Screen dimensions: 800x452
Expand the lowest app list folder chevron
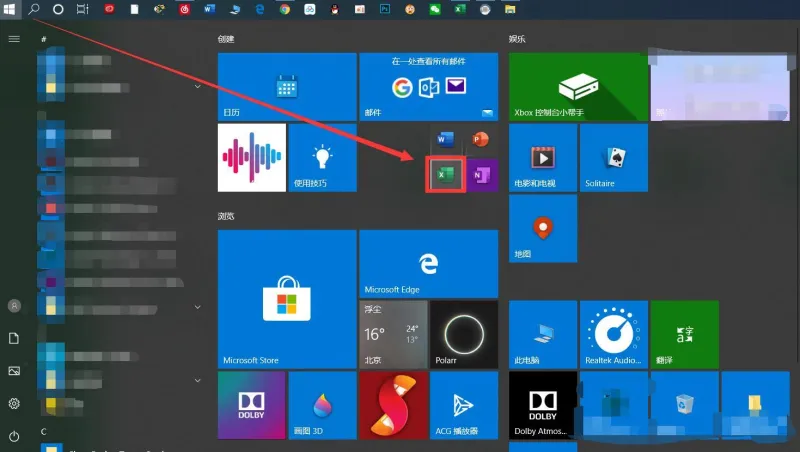click(197, 381)
